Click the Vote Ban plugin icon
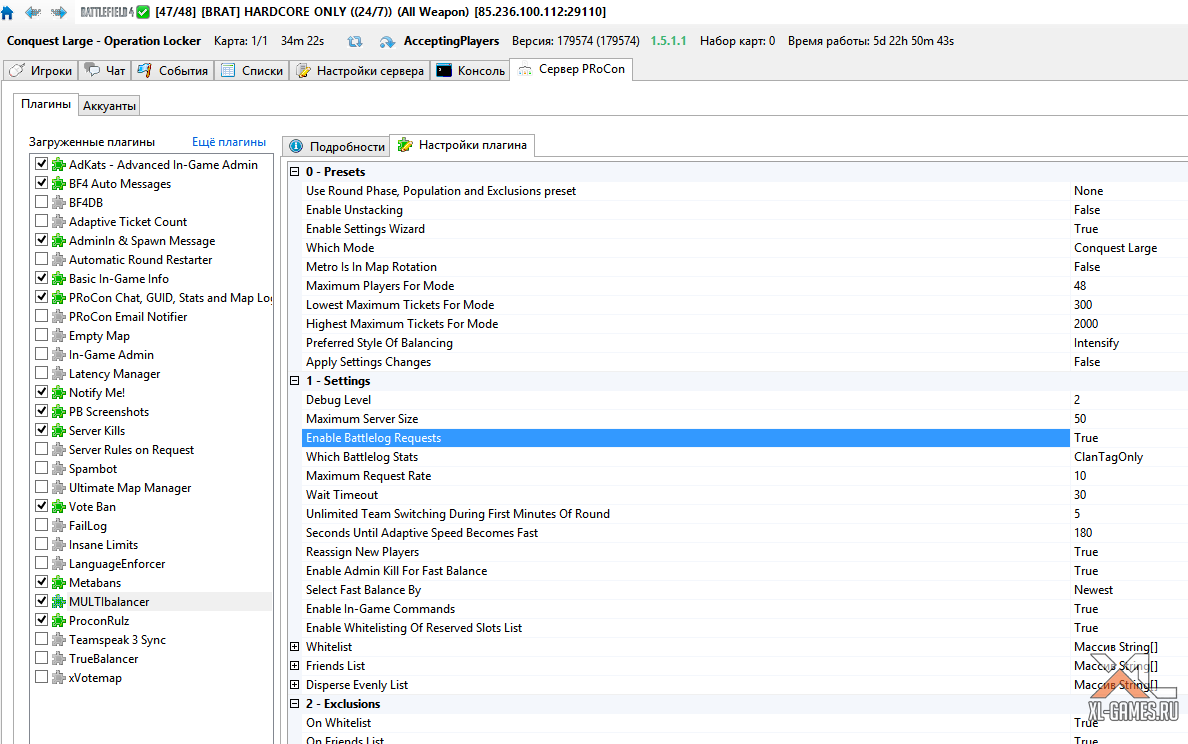This screenshot has height=744, width=1188. pos(58,506)
